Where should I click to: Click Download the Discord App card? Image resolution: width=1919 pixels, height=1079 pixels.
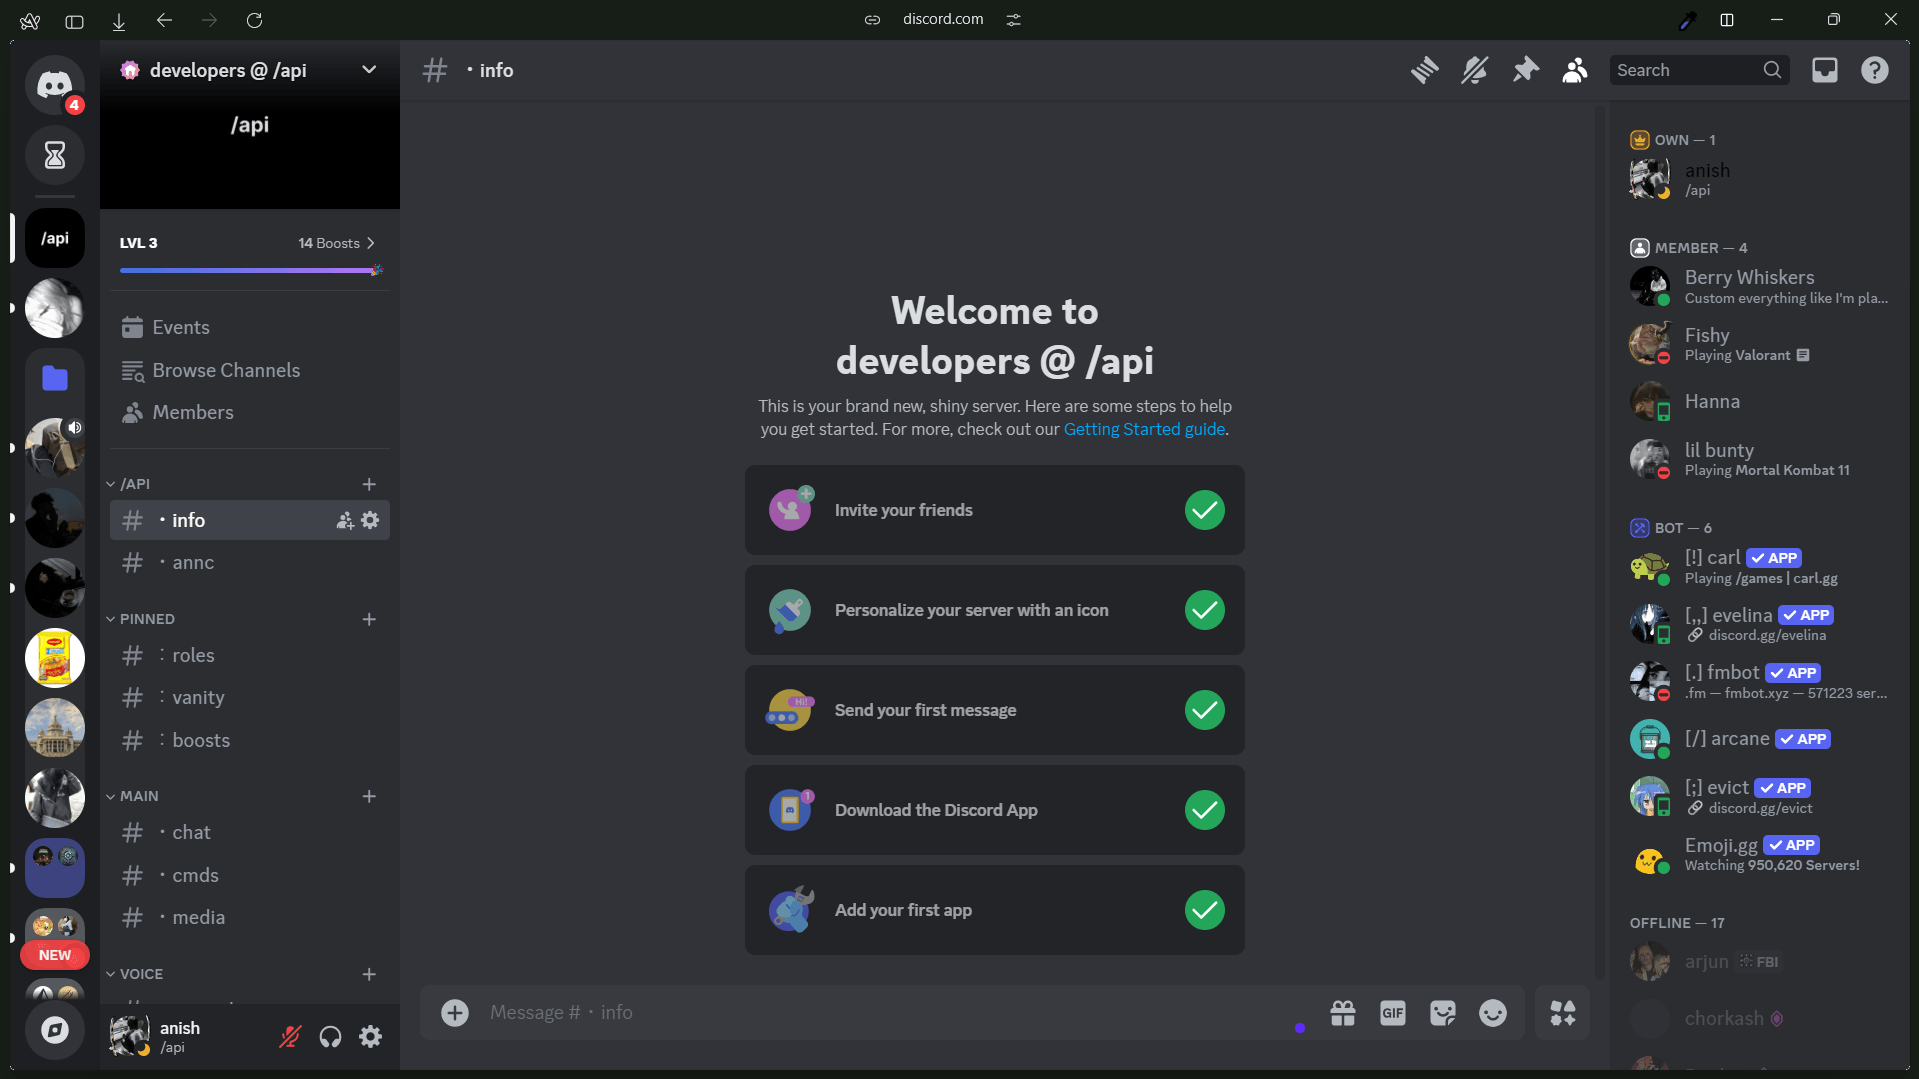(994, 810)
